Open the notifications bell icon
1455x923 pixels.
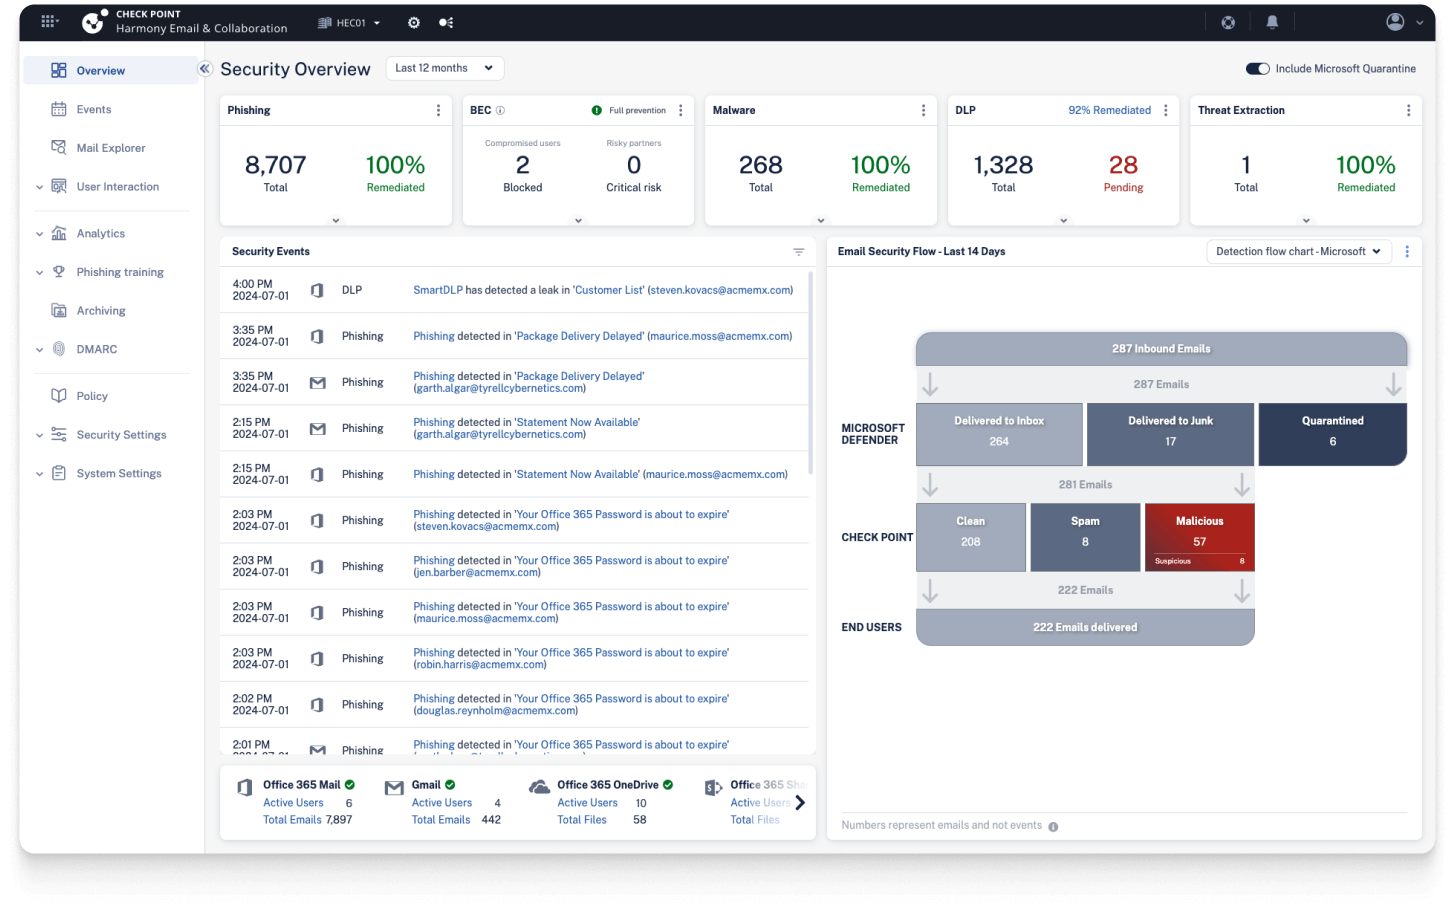(x=1272, y=22)
